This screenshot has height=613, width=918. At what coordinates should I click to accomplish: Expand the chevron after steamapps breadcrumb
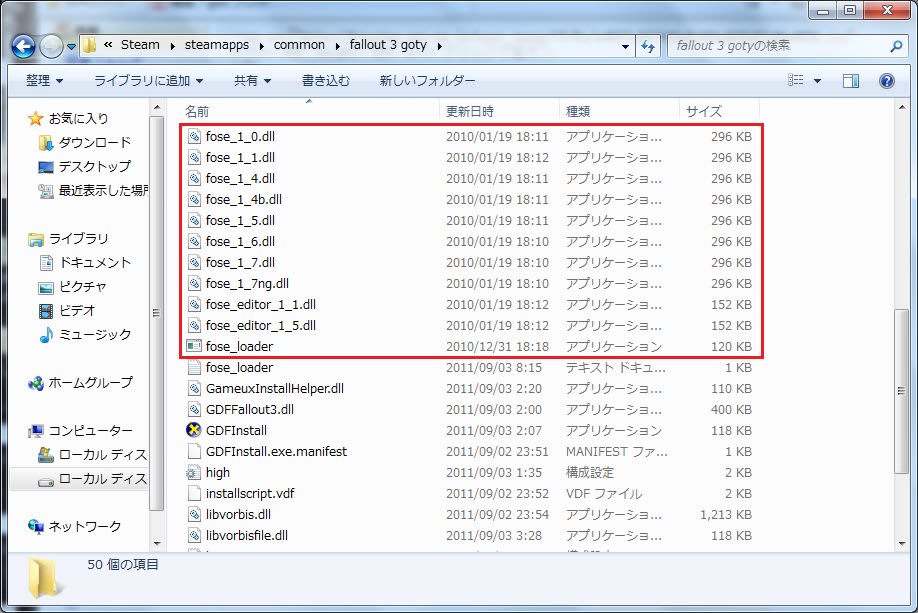(261, 46)
